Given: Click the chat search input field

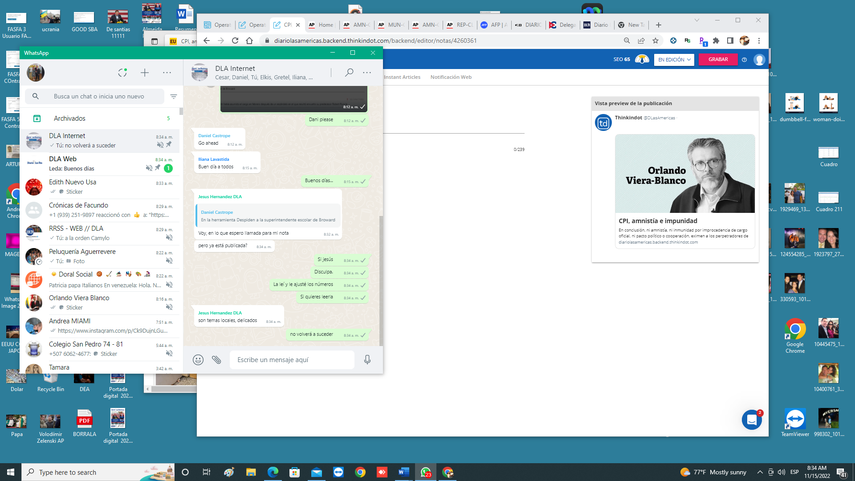Looking at the screenshot, I should (x=98, y=97).
